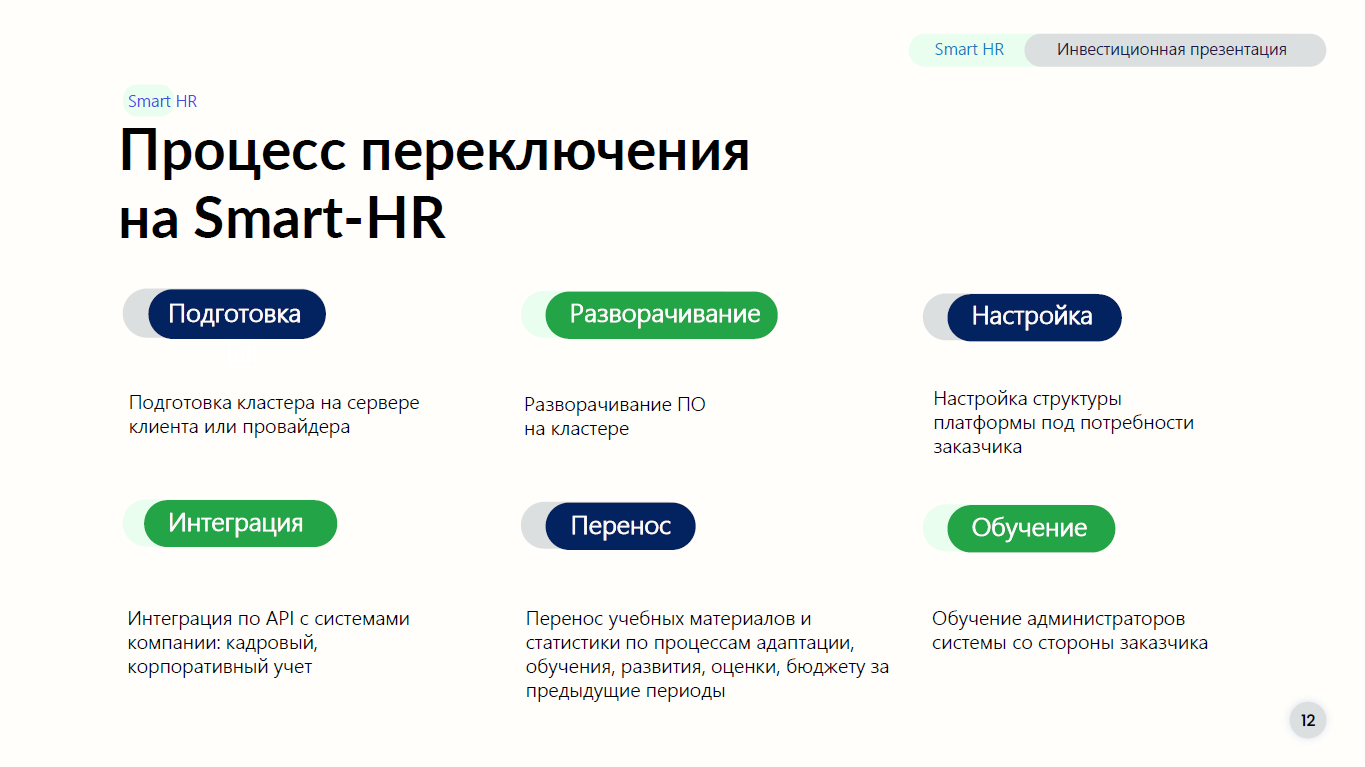Click the small Smart HR label above title

pos(162,101)
